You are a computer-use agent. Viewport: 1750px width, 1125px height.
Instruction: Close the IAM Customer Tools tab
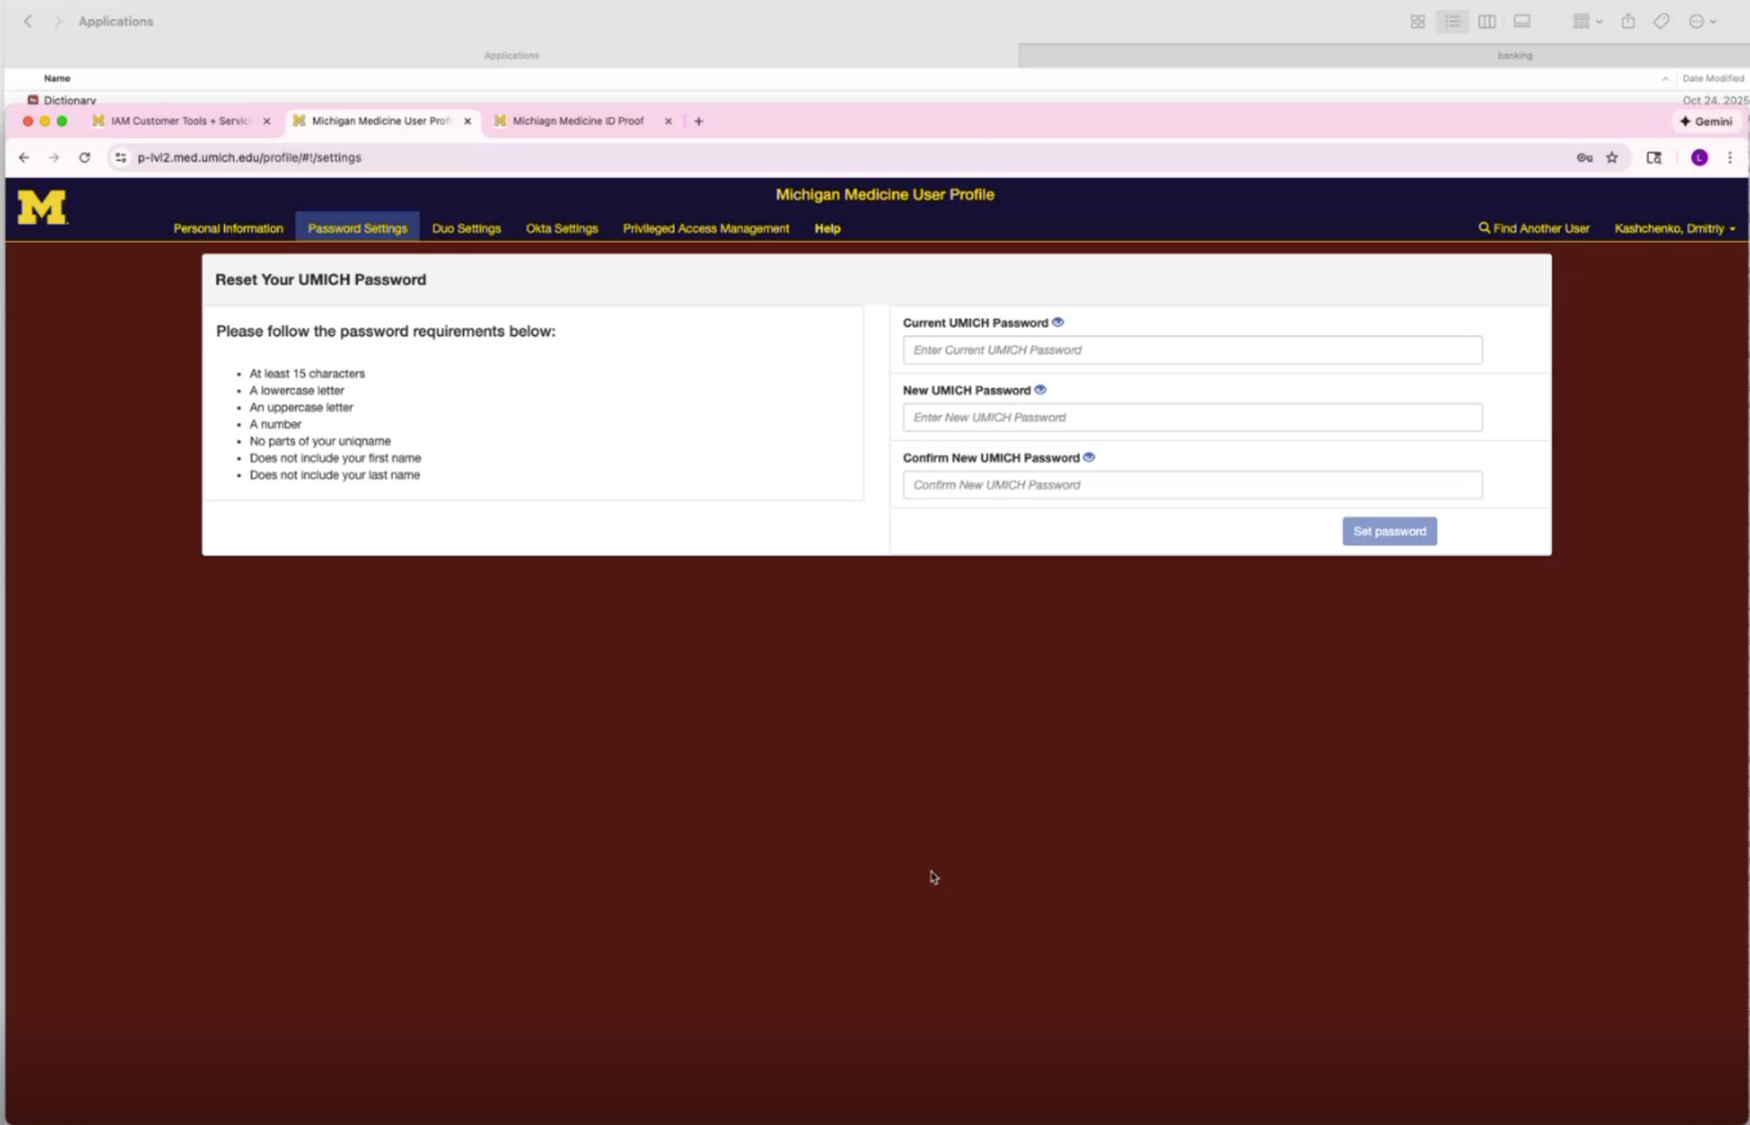click(267, 121)
